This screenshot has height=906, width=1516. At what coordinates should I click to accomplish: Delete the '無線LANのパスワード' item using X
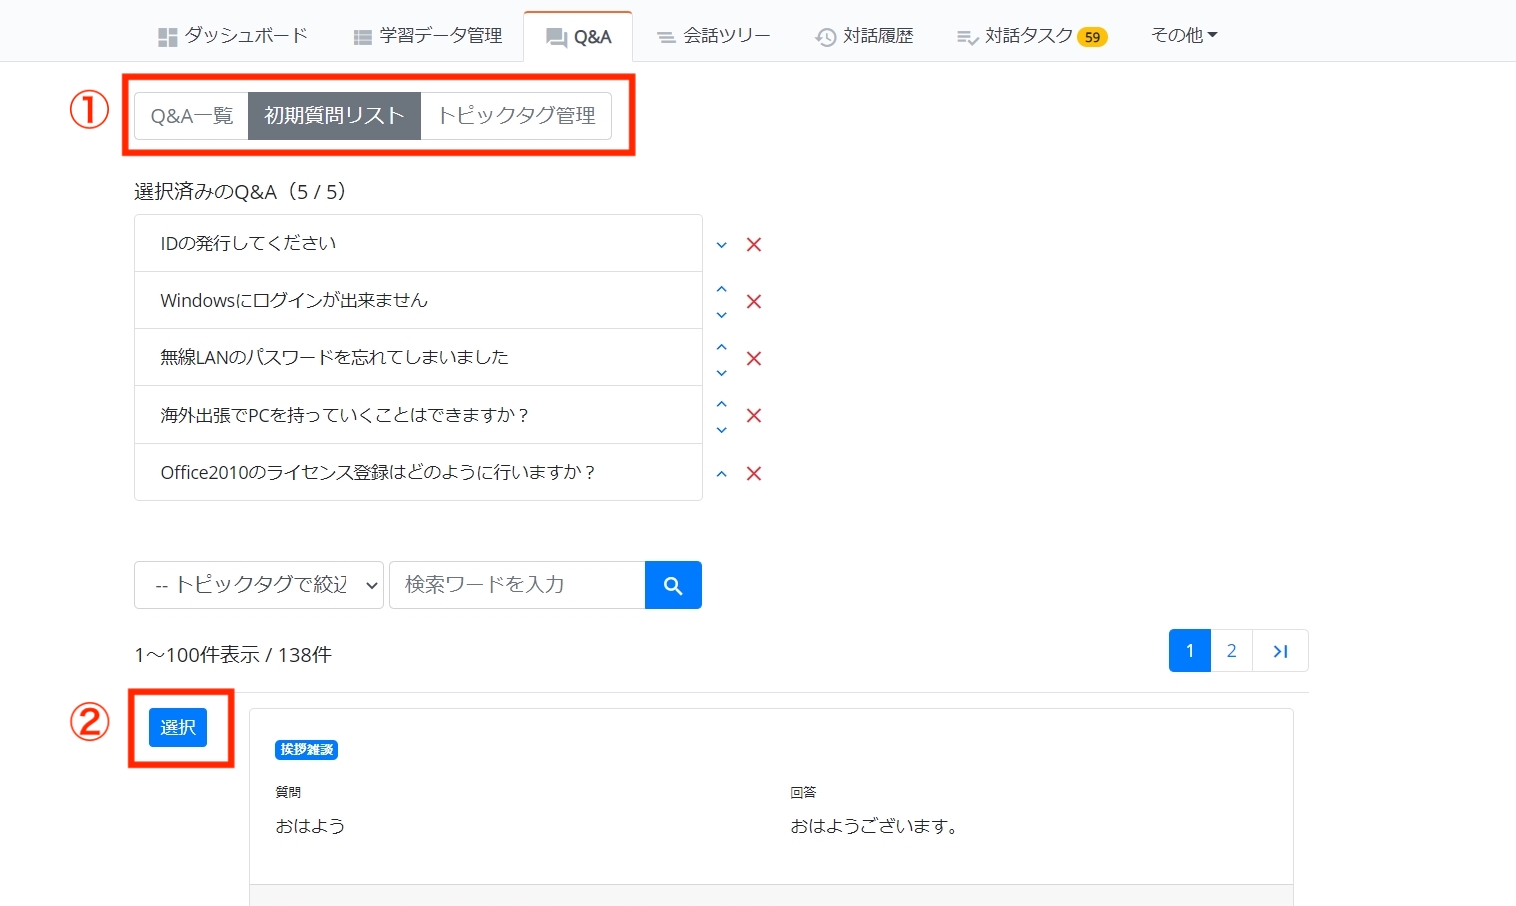(754, 359)
